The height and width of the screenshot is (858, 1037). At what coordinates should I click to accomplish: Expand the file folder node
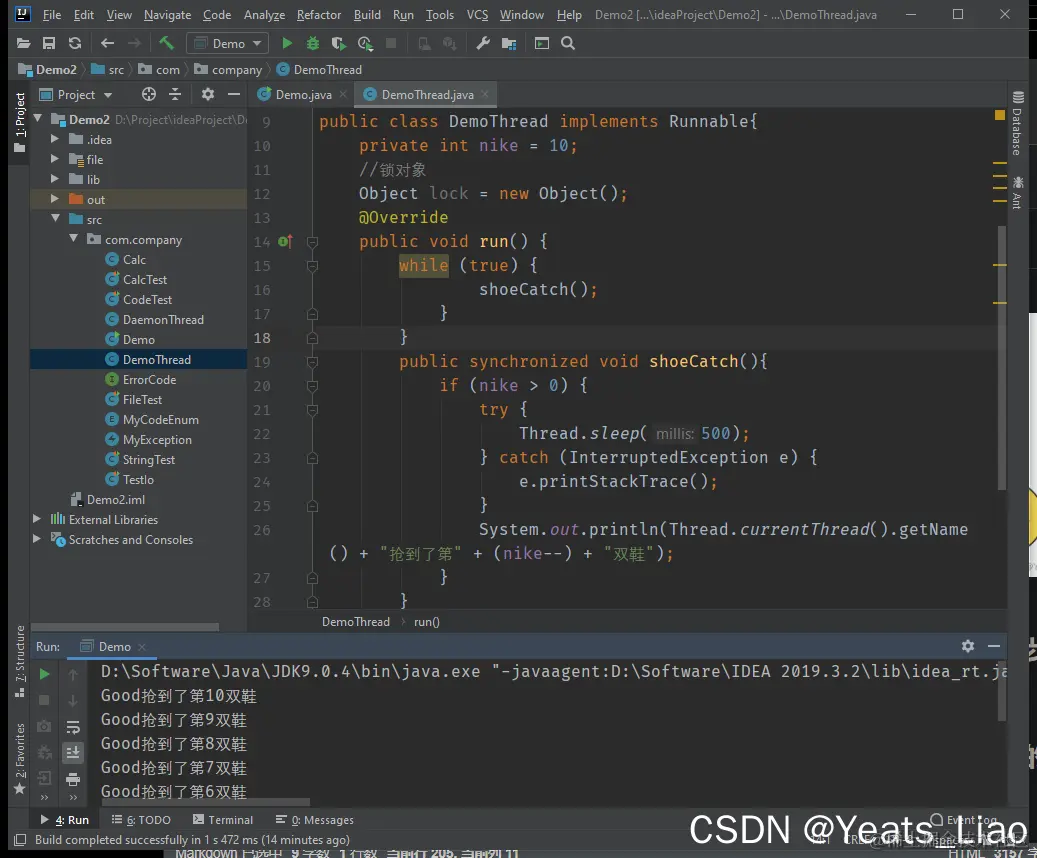(x=55, y=159)
